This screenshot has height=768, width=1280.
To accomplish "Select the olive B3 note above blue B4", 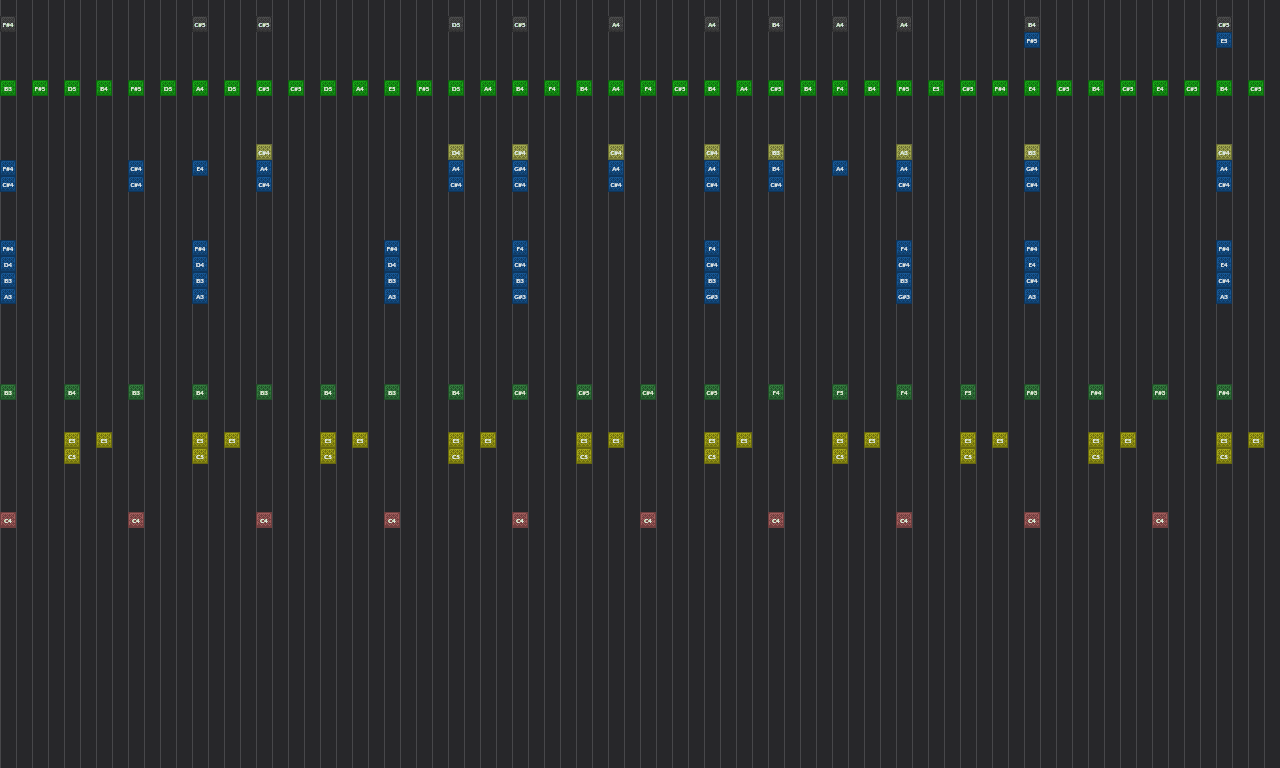I will tap(776, 152).
